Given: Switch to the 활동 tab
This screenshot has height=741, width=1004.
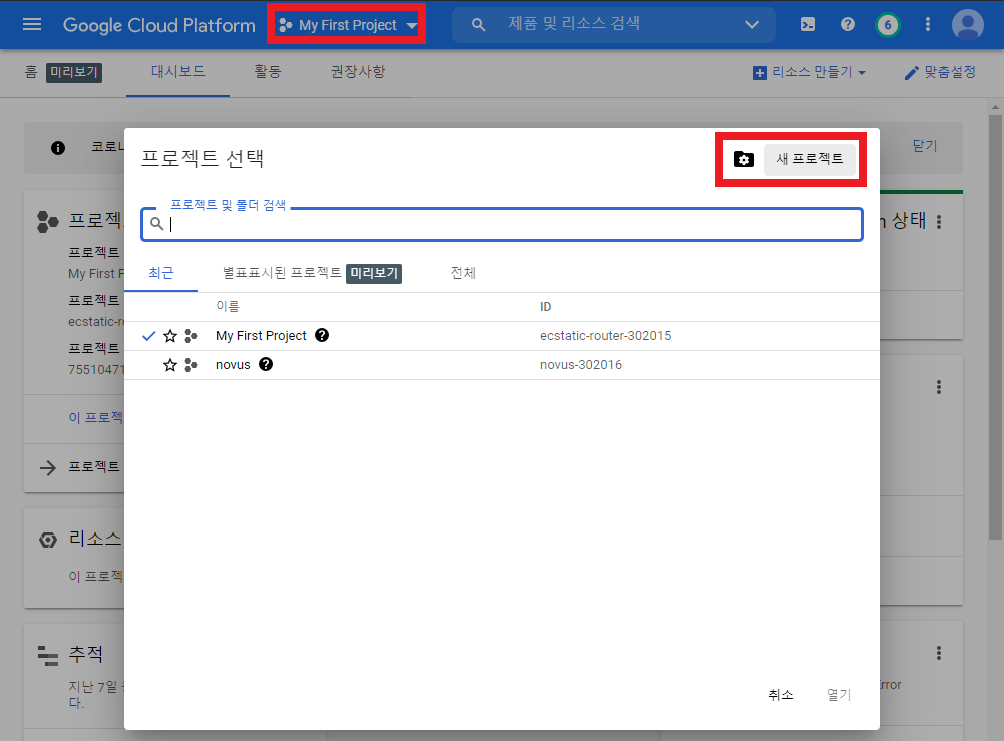Looking at the screenshot, I should point(268,71).
